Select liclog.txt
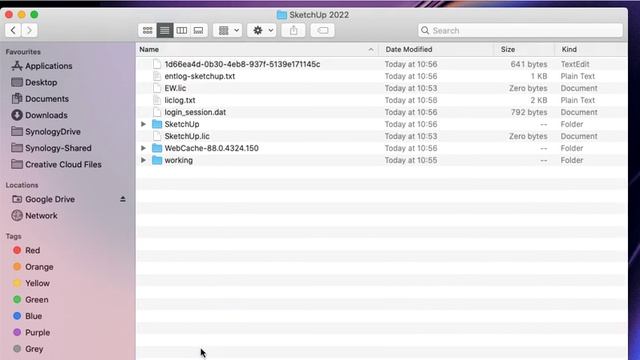The height and width of the screenshot is (360, 640). tap(180, 100)
